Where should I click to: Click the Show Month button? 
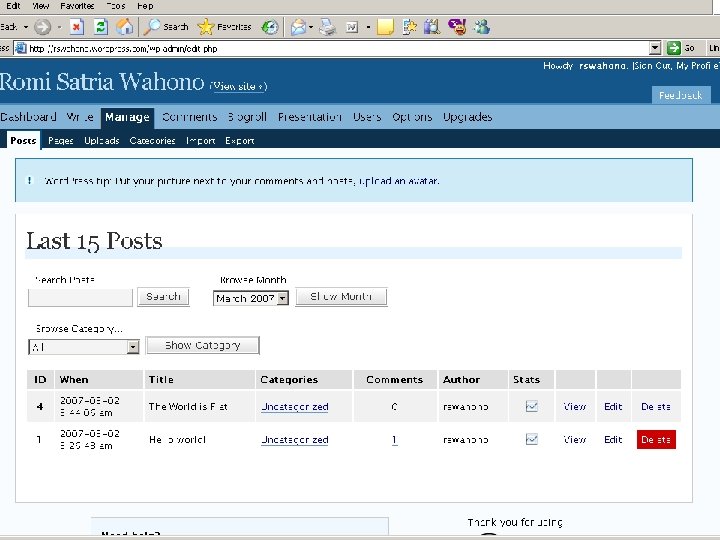[x=341, y=297]
